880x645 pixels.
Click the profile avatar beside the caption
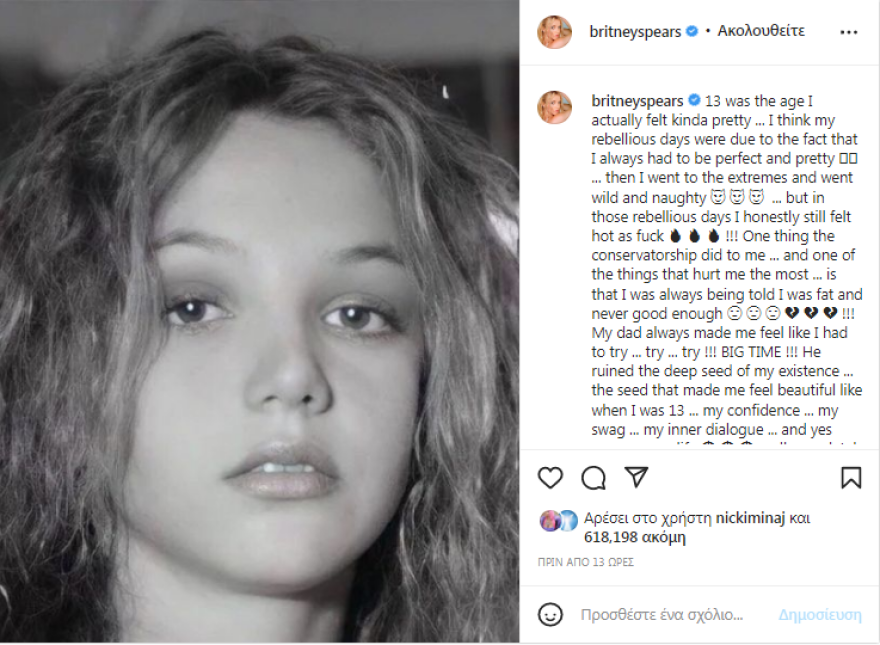tap(554, 107)
